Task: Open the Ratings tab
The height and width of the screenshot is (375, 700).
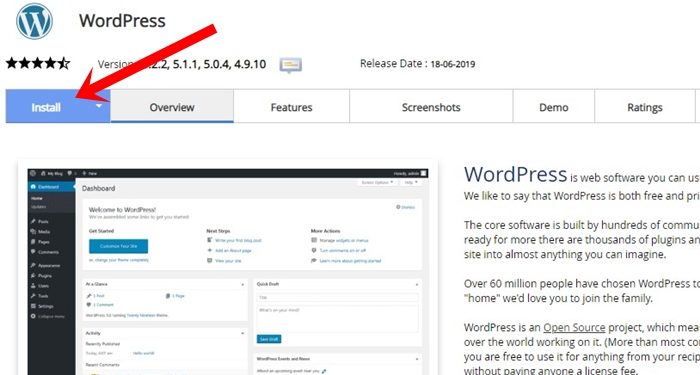Action: pyautogui.click(x=645, y=107)
